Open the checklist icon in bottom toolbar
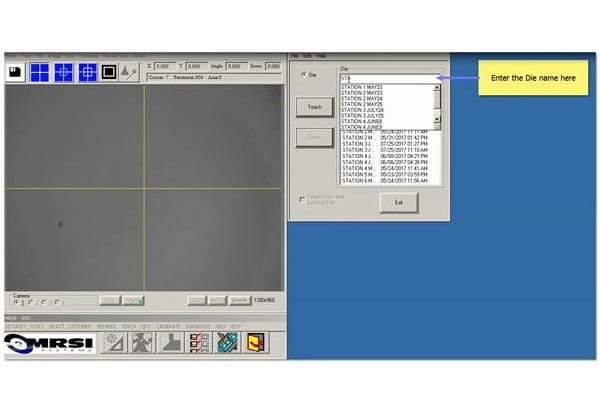Viewport: 600px width, 400px height. pyautogui.click(x=199, y=343)
